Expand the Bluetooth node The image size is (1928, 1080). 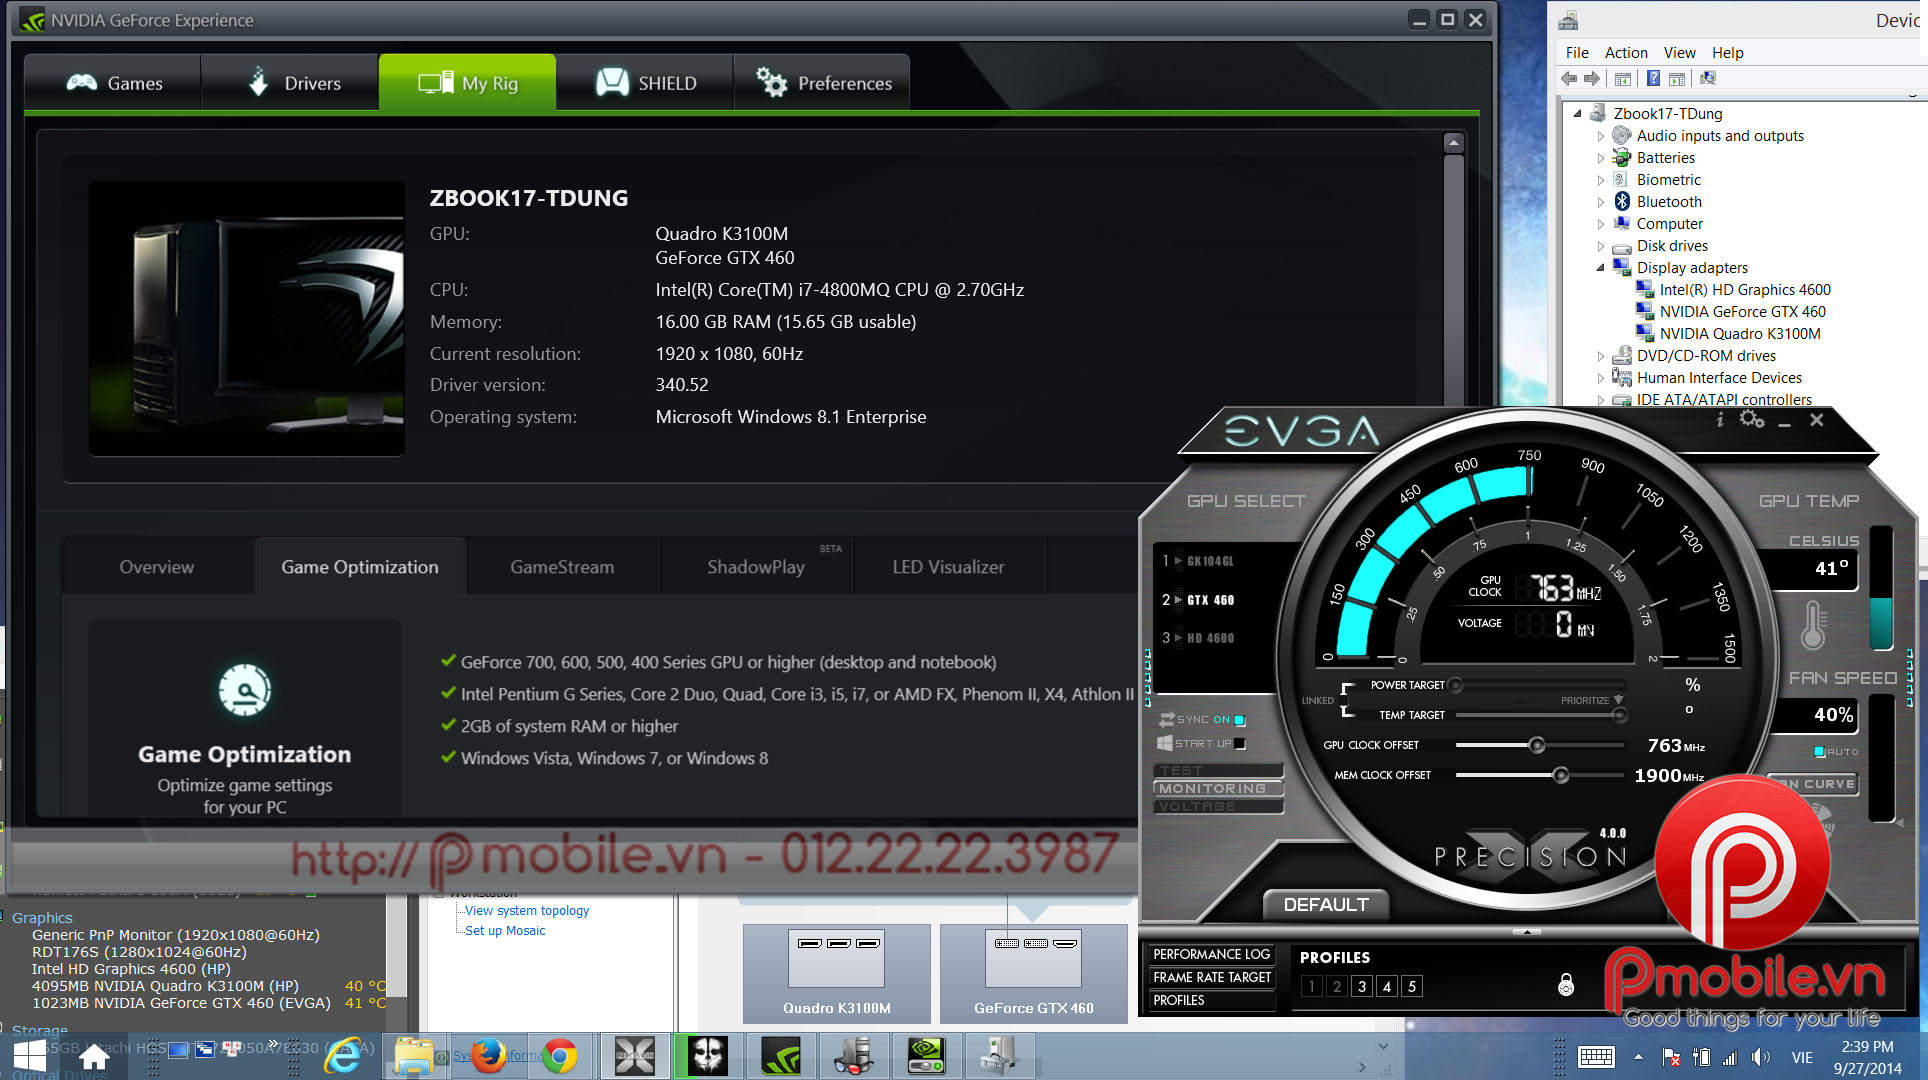tap(1601, 202)
